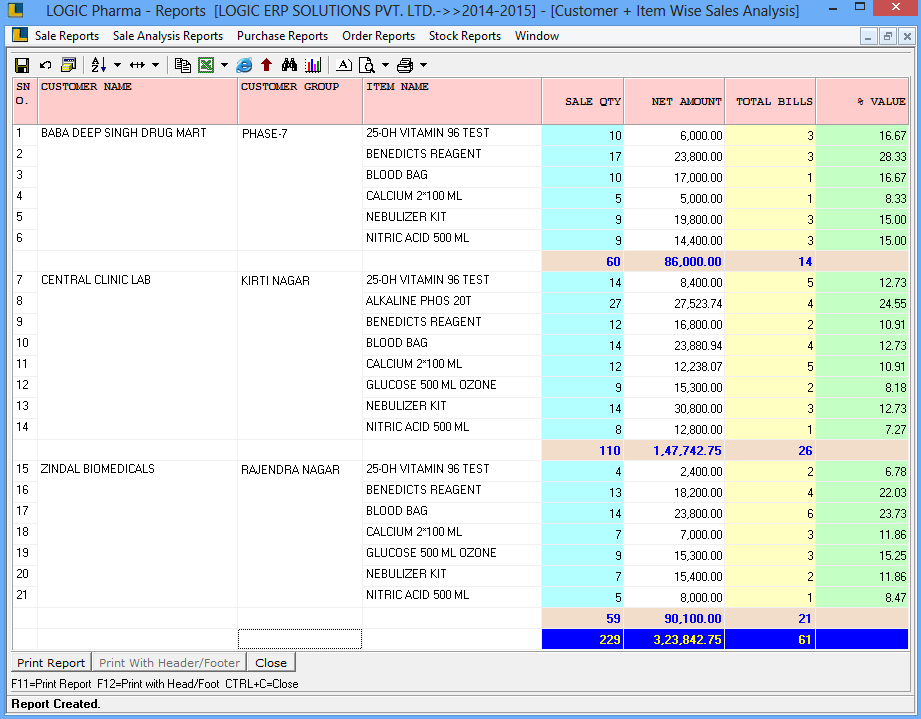Click the Print Report button
Viewport: 921px width, 719px height.
click(51, 663)
